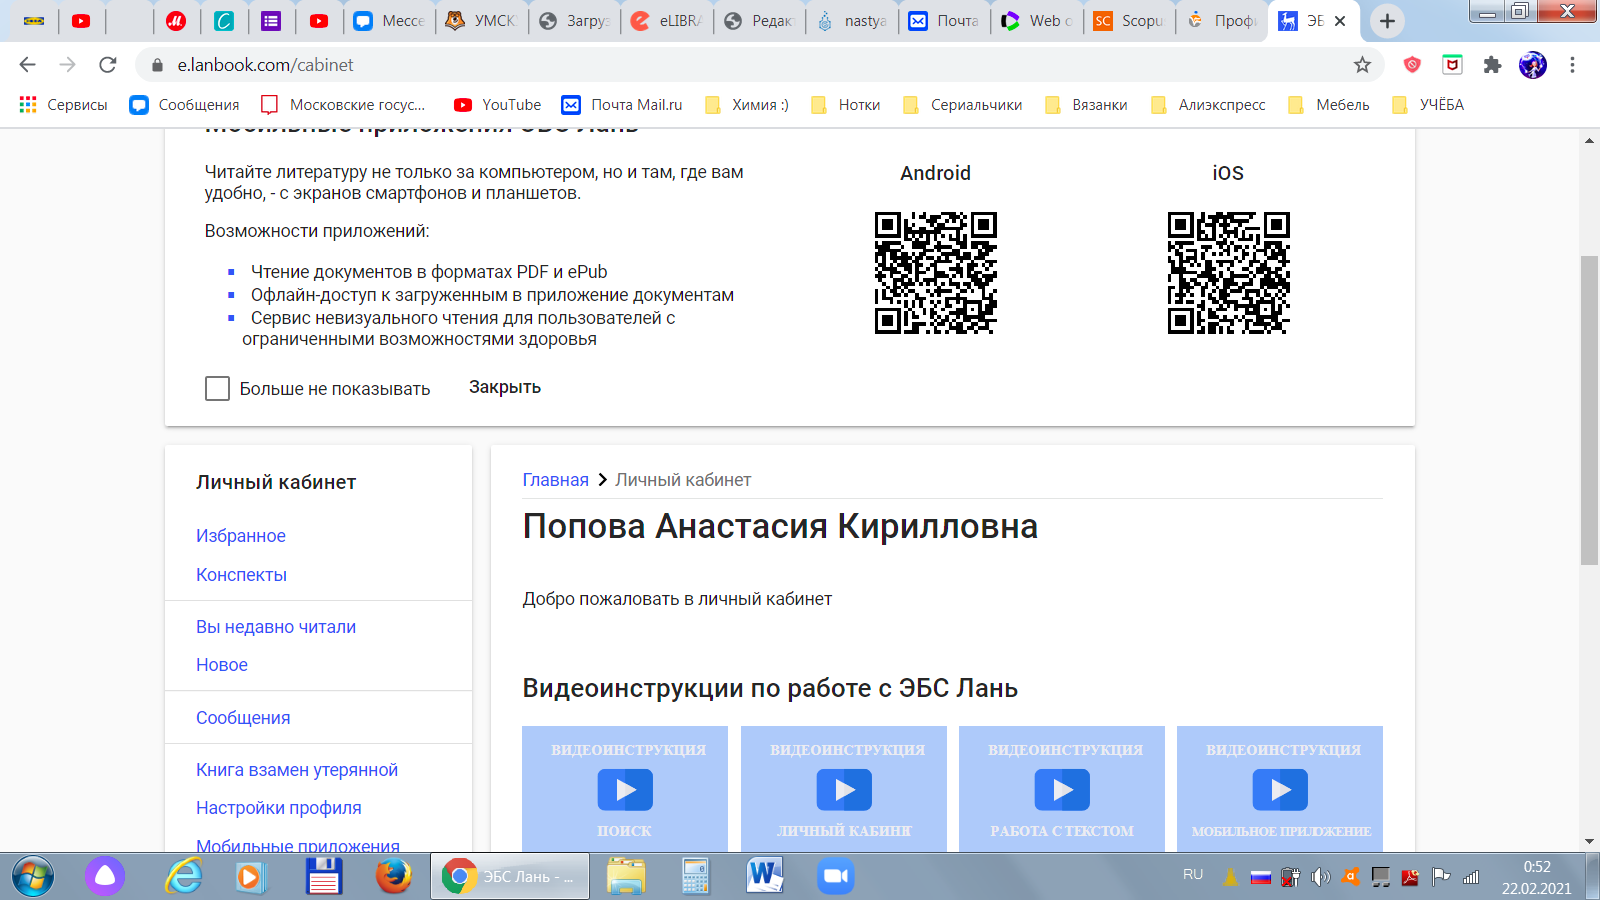Click the scrollbar down arrow
This screenshot has width=1600, height=900.
(1590, 842)
